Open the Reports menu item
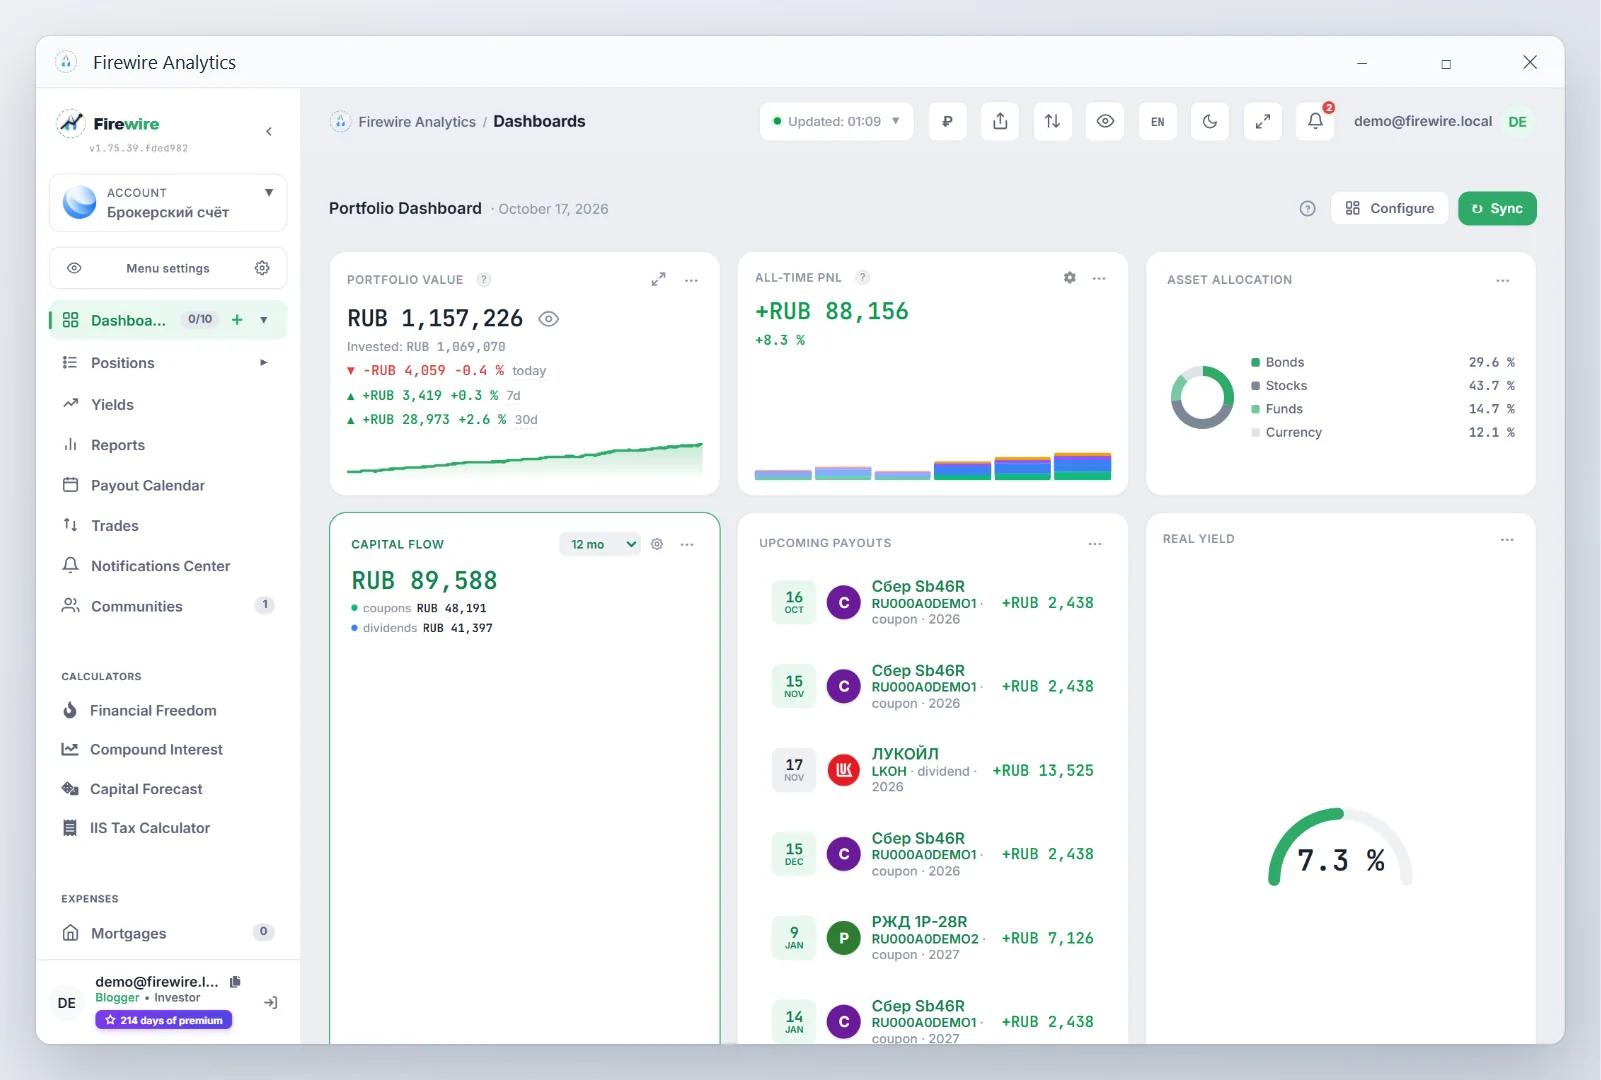 [168, 445]
